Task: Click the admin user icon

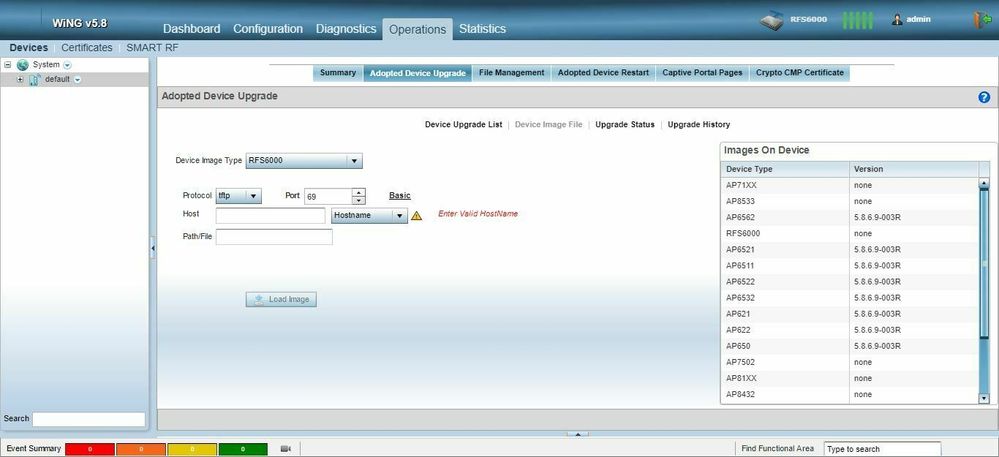Action: [897, 20]
